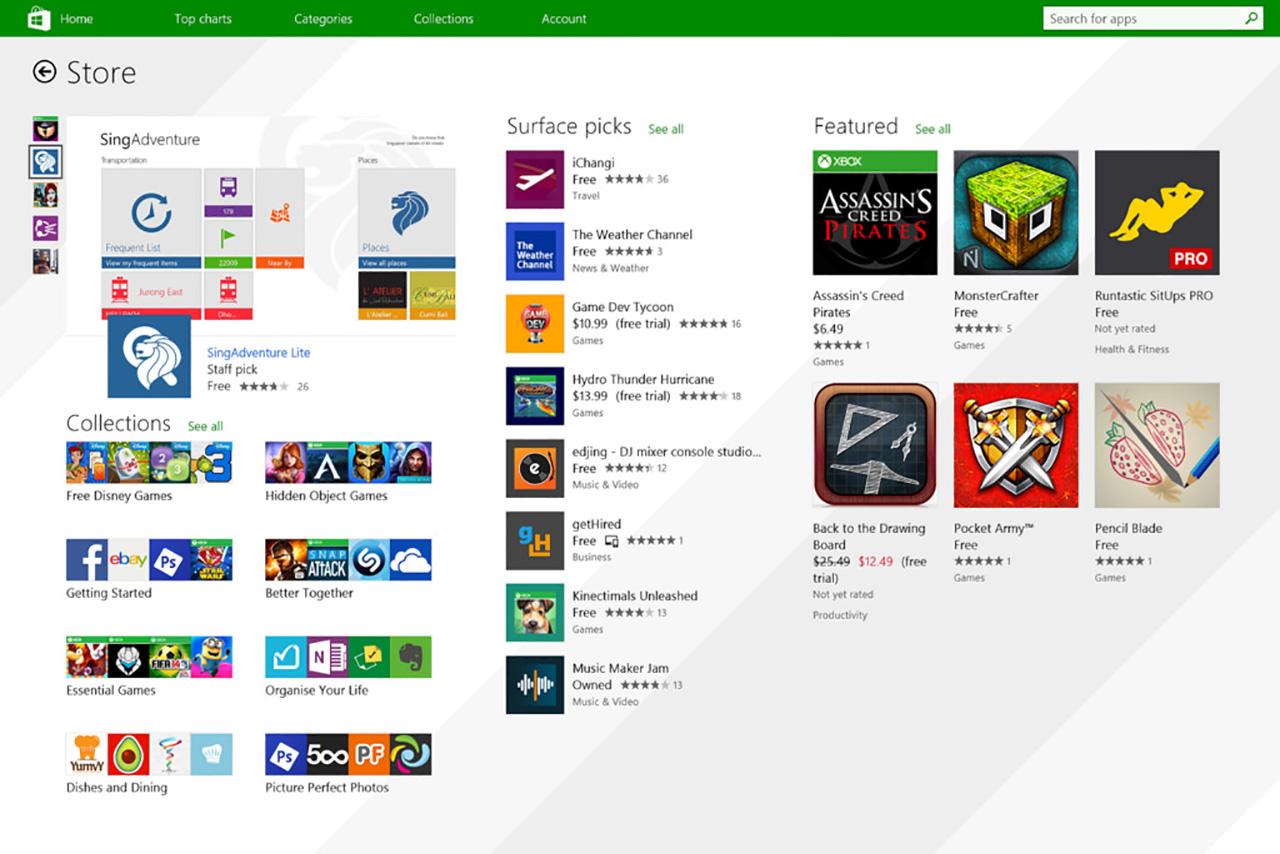Open the Hydro Thunder Hurricane icon

pyautogui.click(x=535, y=396)
